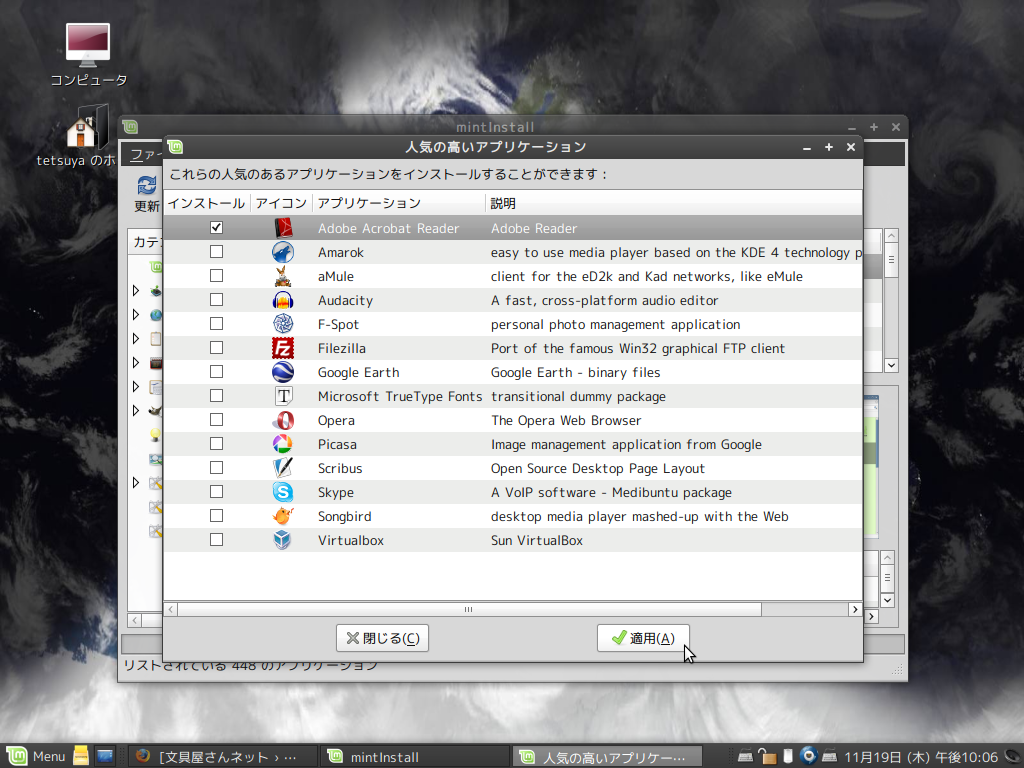This screenshot has height=768, width=1024.
Task: Click the Microsoft TrueType Fonts icon
Action: (283, 396)
